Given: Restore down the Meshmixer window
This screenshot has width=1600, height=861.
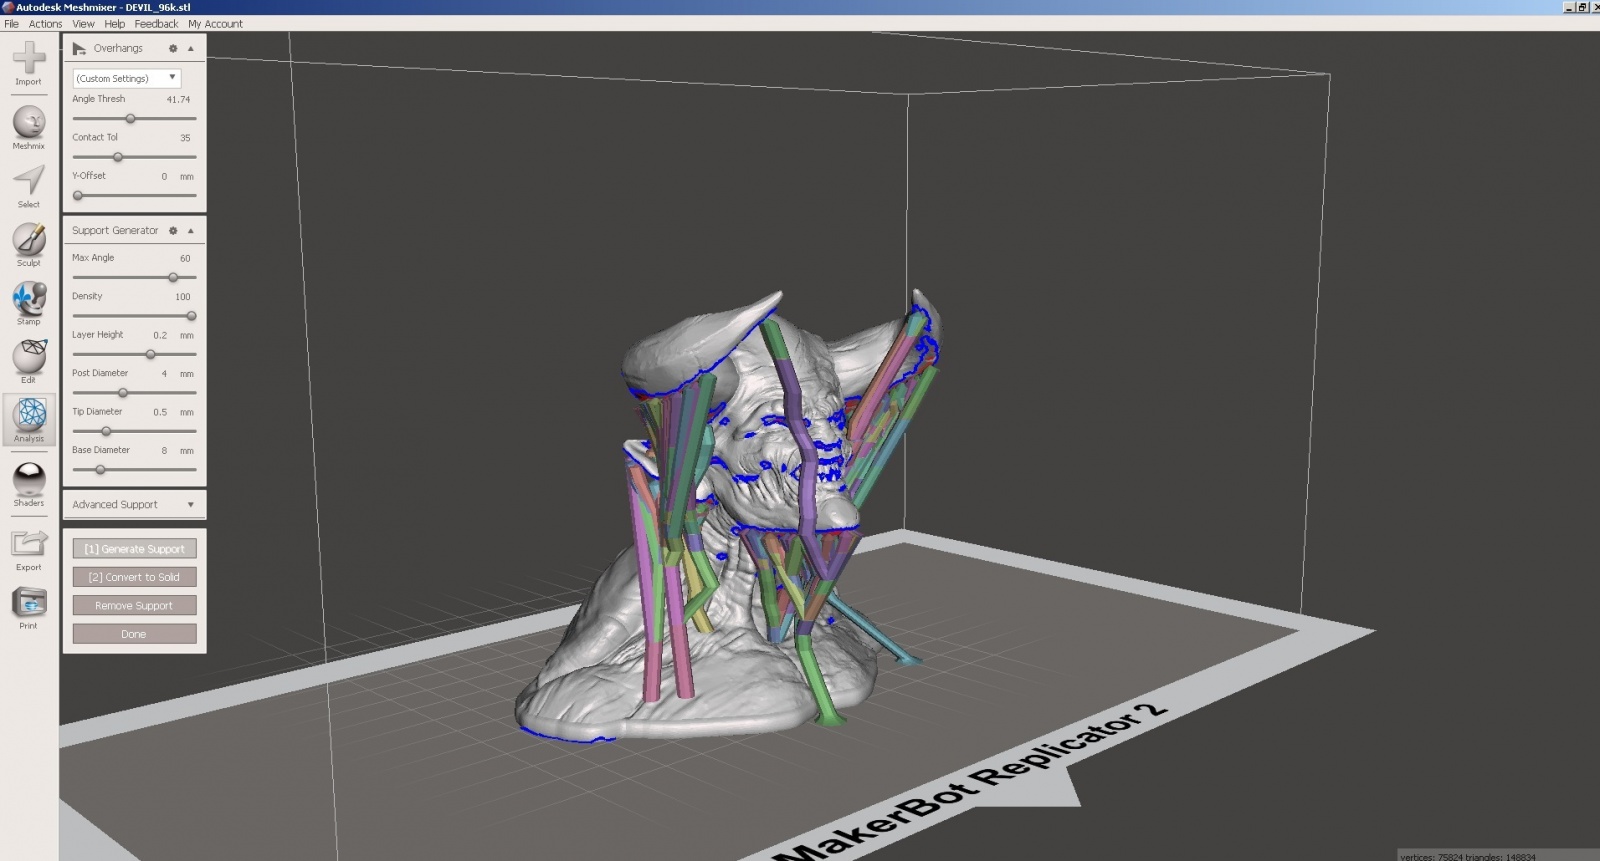Looking at the screenshot, I should coord(1582,7).
